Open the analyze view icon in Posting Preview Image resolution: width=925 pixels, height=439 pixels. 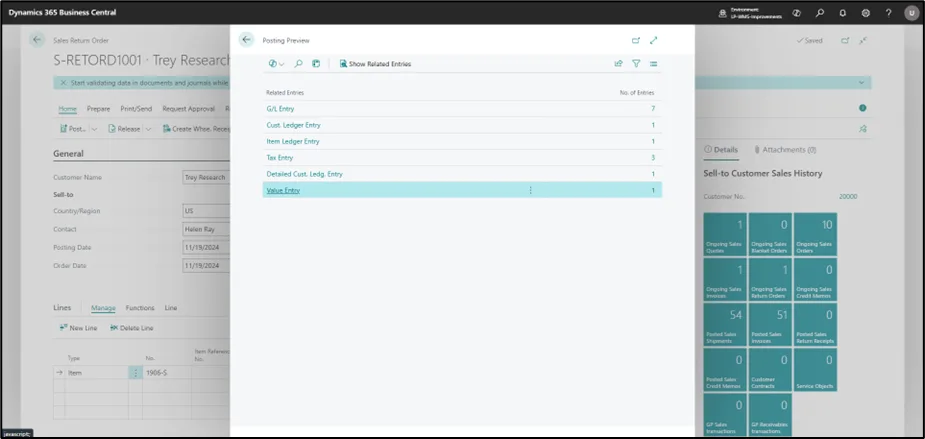316,64
